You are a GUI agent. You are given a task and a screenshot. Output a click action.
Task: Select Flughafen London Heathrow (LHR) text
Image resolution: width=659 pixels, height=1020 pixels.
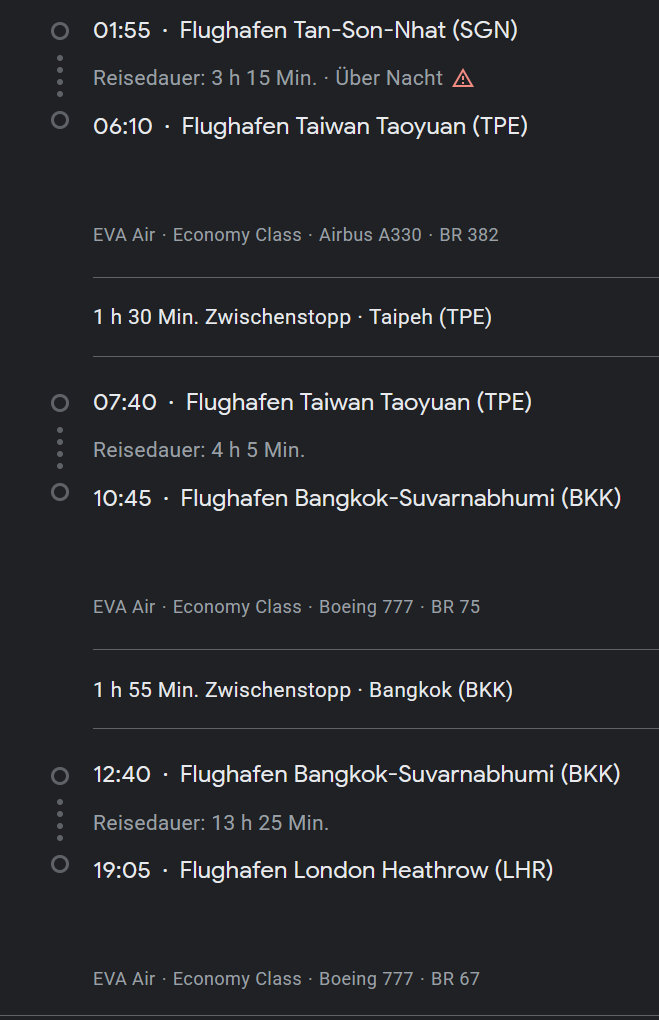366,870
